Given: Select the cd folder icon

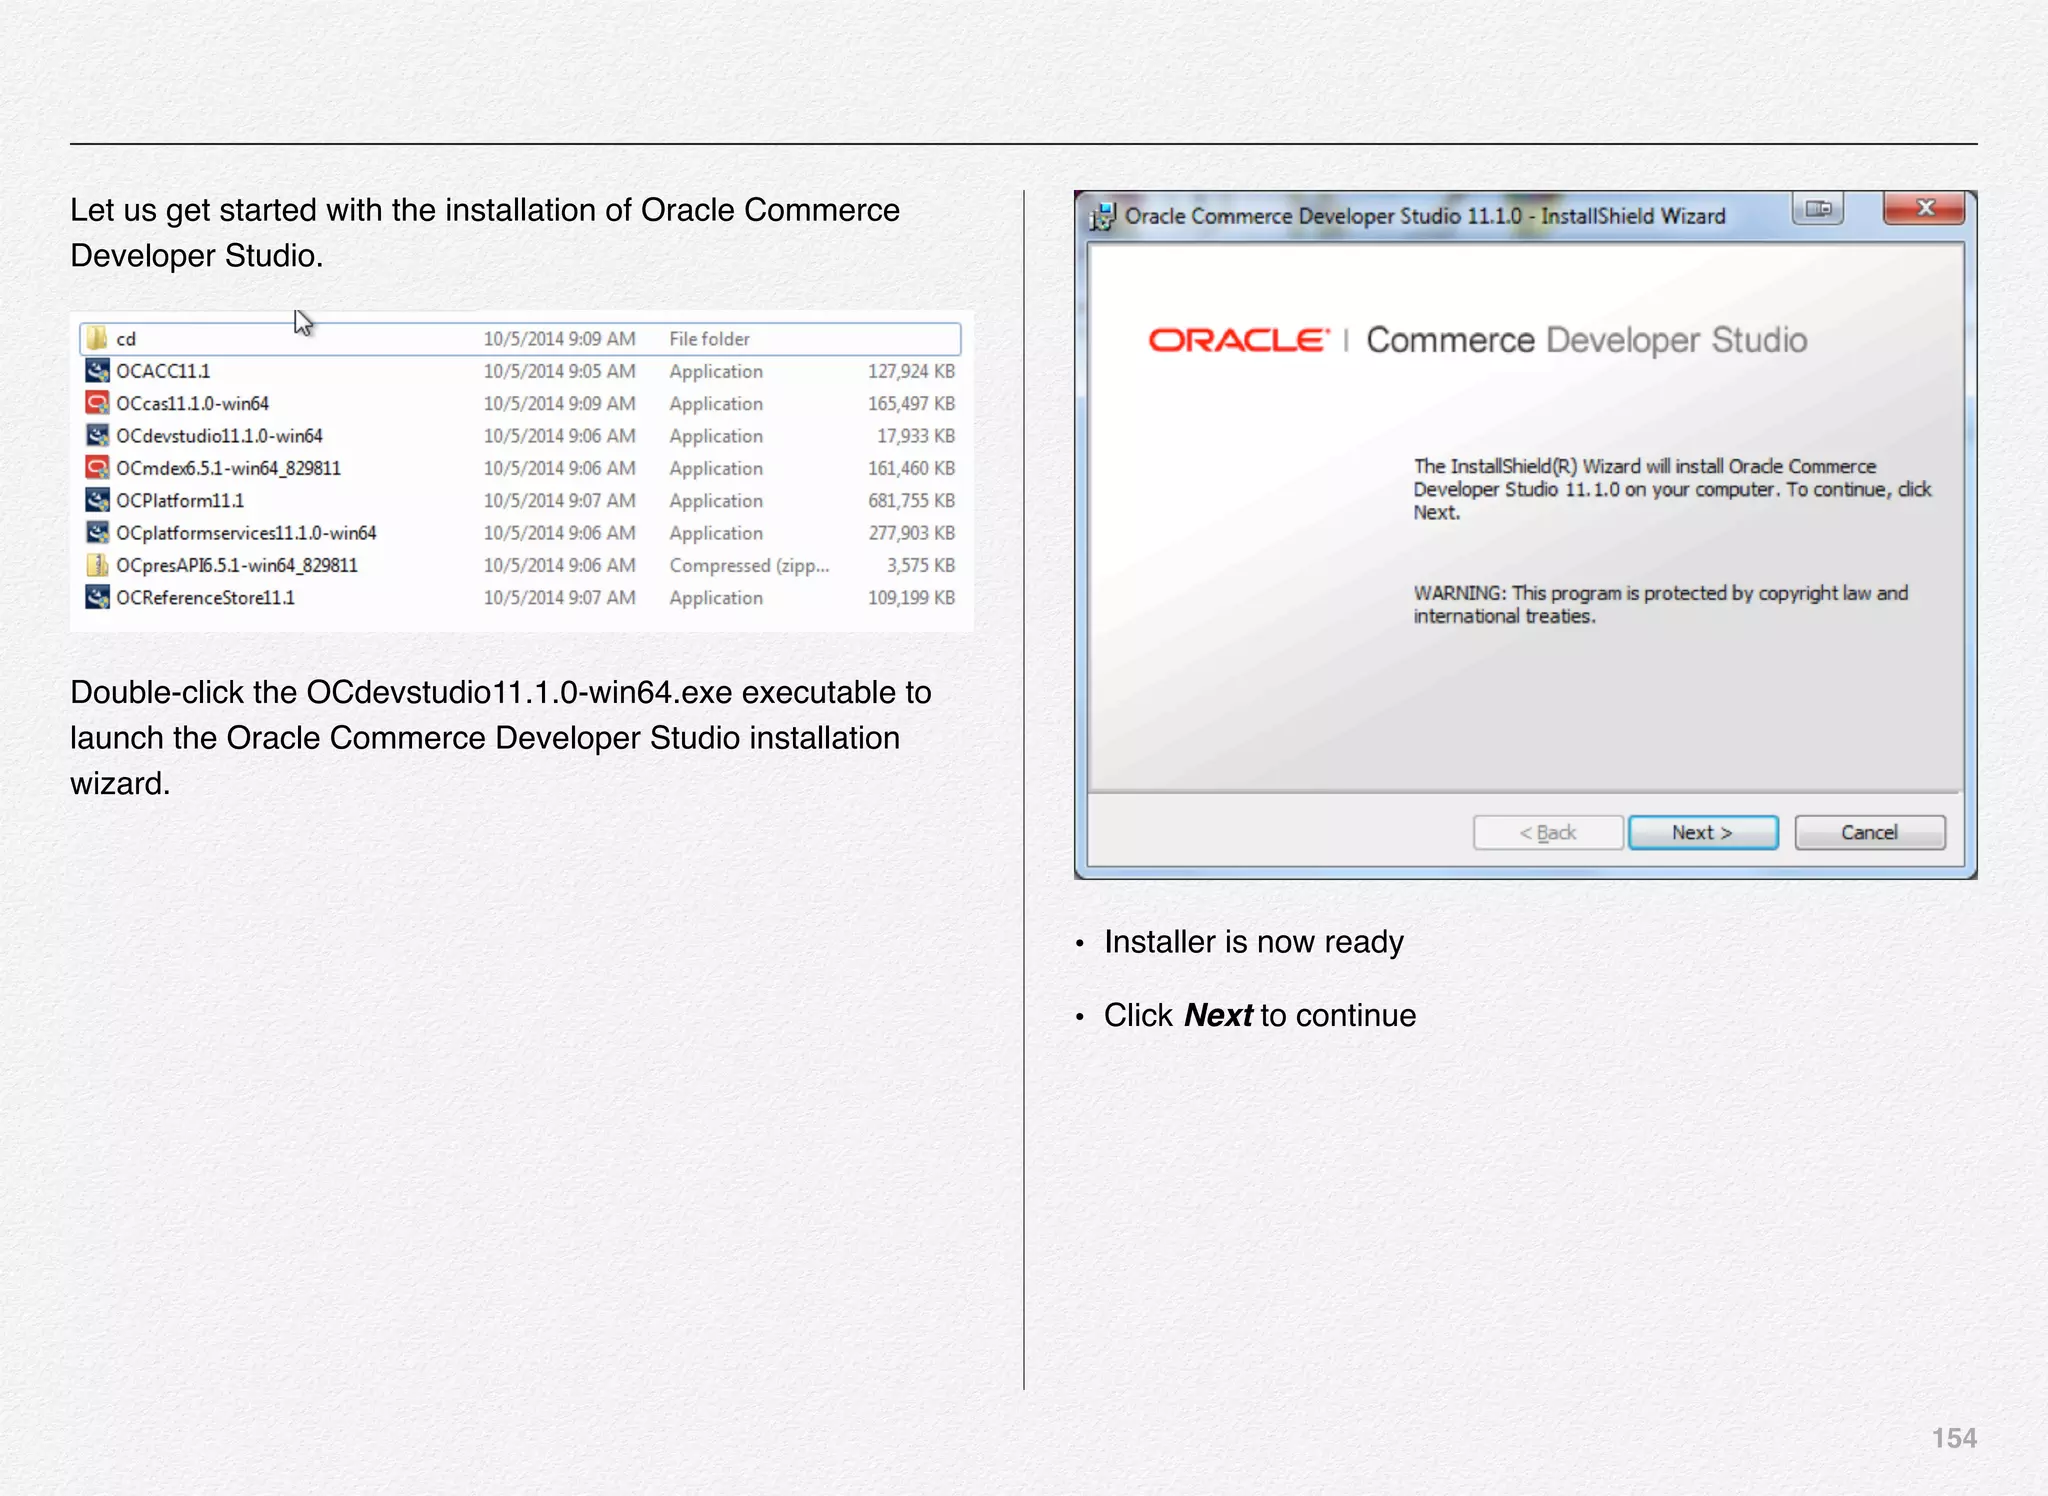Looking at the screenshot, I should [x=97, y=338].
